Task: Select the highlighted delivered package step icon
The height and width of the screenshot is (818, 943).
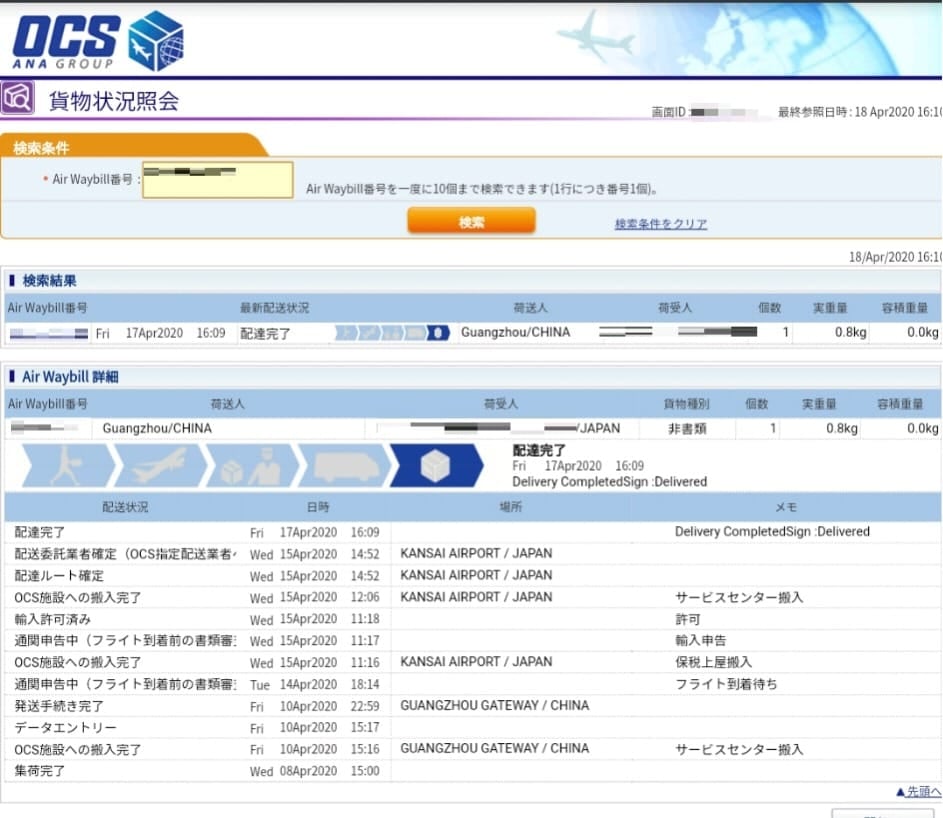Action: tap(436, 466)
